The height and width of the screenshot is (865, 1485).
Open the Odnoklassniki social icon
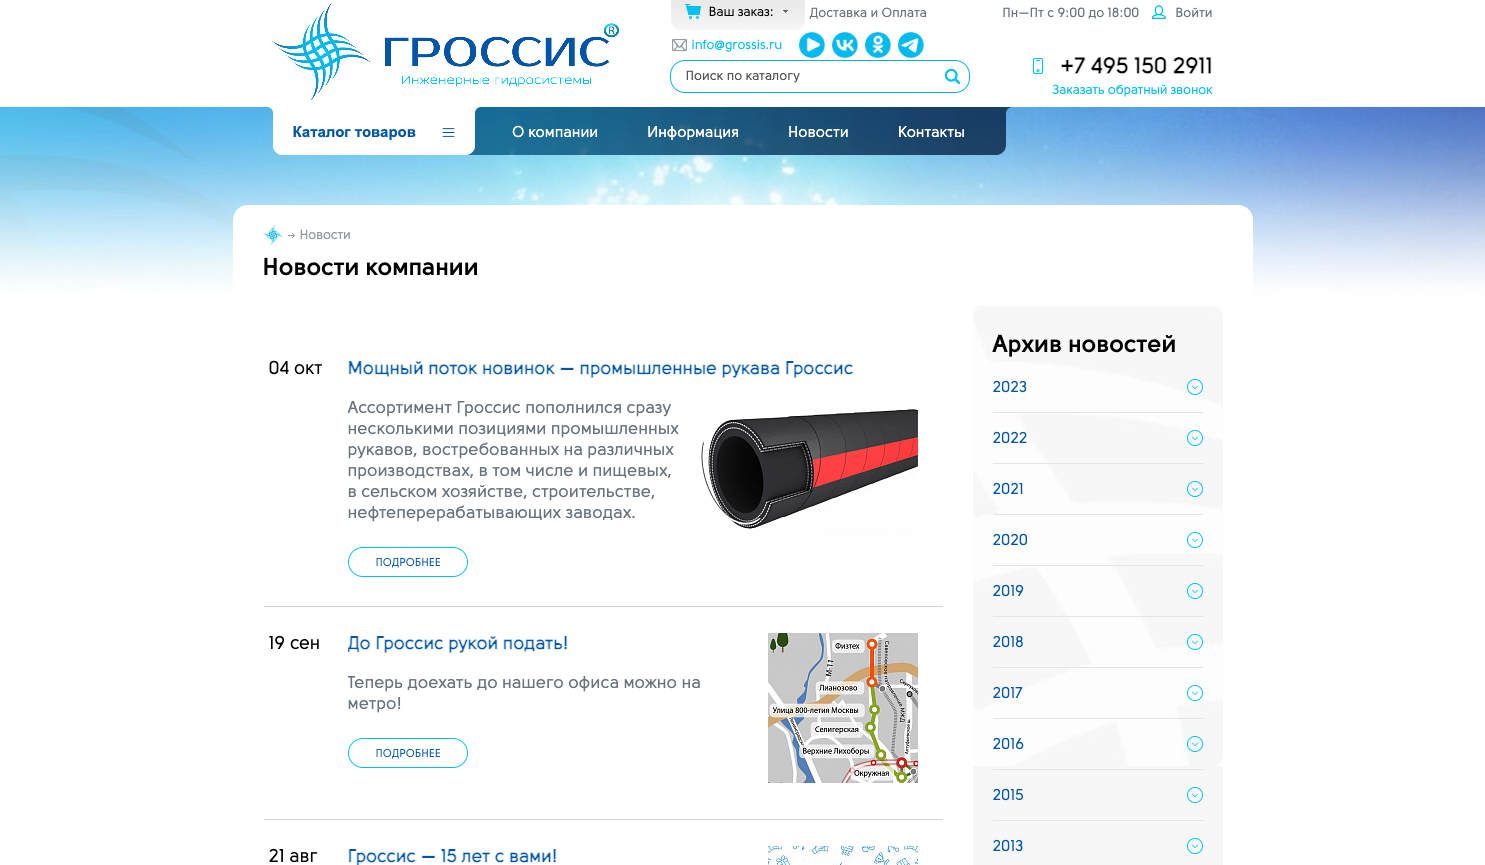pos(878,45)
